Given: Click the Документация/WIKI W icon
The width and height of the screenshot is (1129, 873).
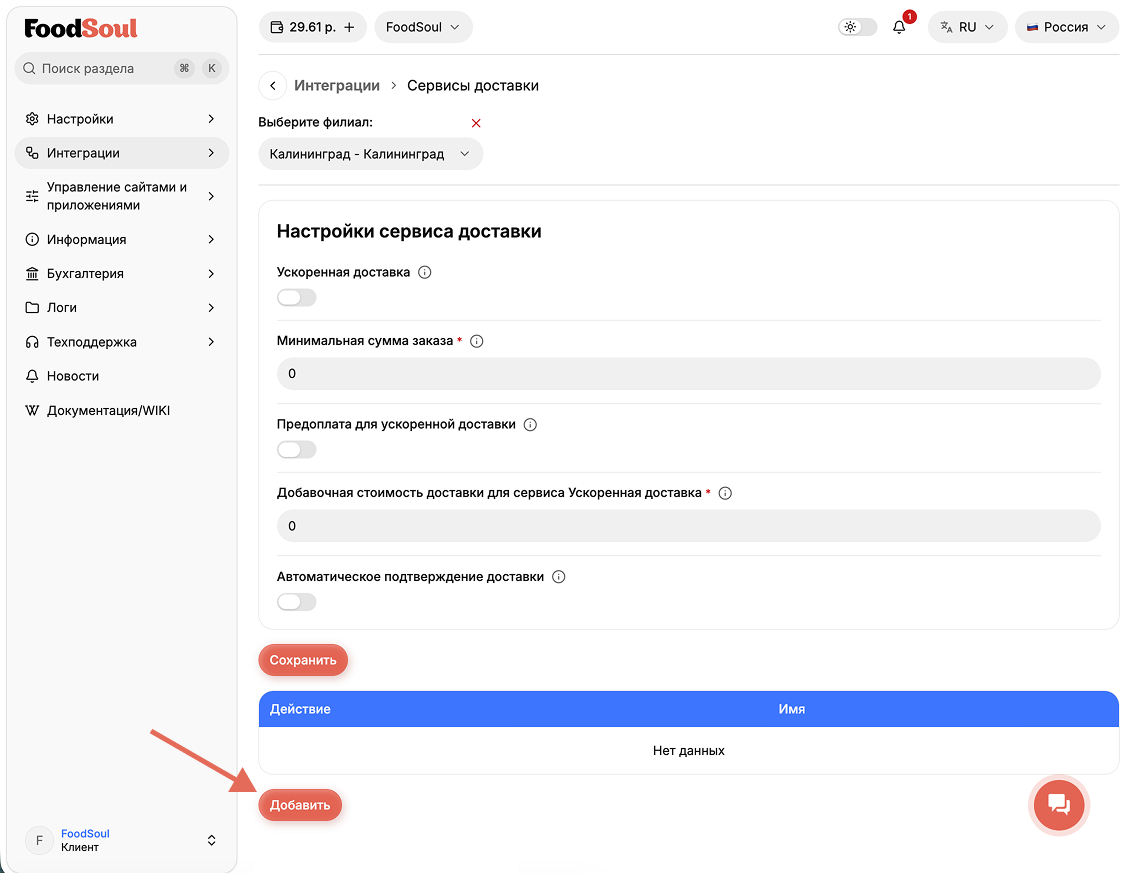Looking at the screenshot, I should point(32,411).
